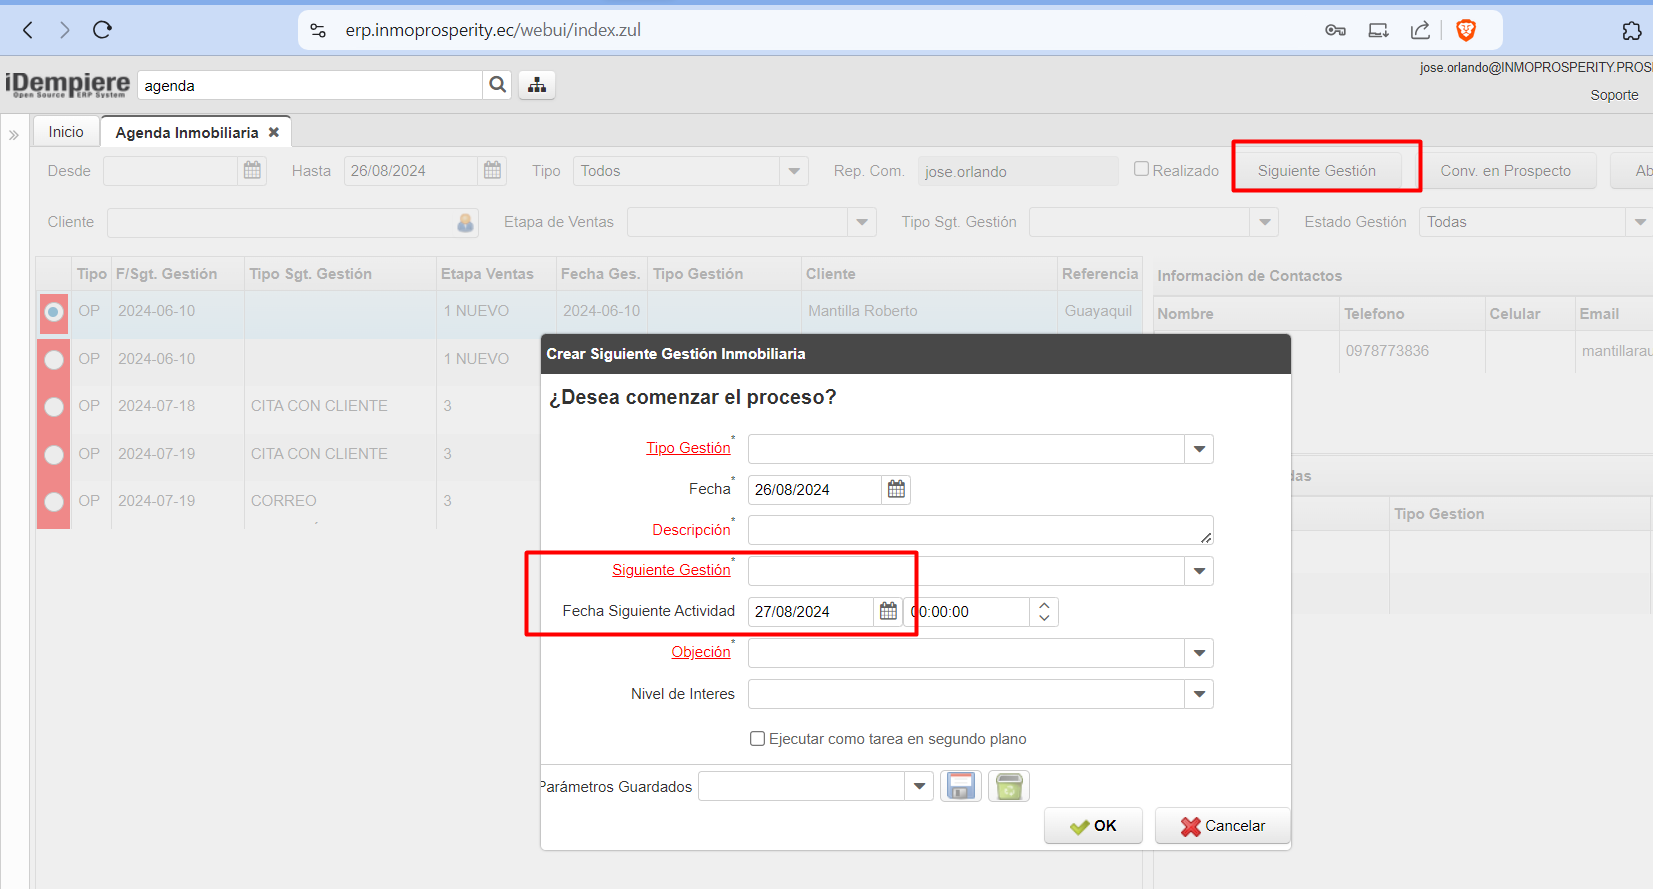The image size is (1653, 889).
Task: Close the Agenda Inmobiliaria tab
Action: coord(274,132)
